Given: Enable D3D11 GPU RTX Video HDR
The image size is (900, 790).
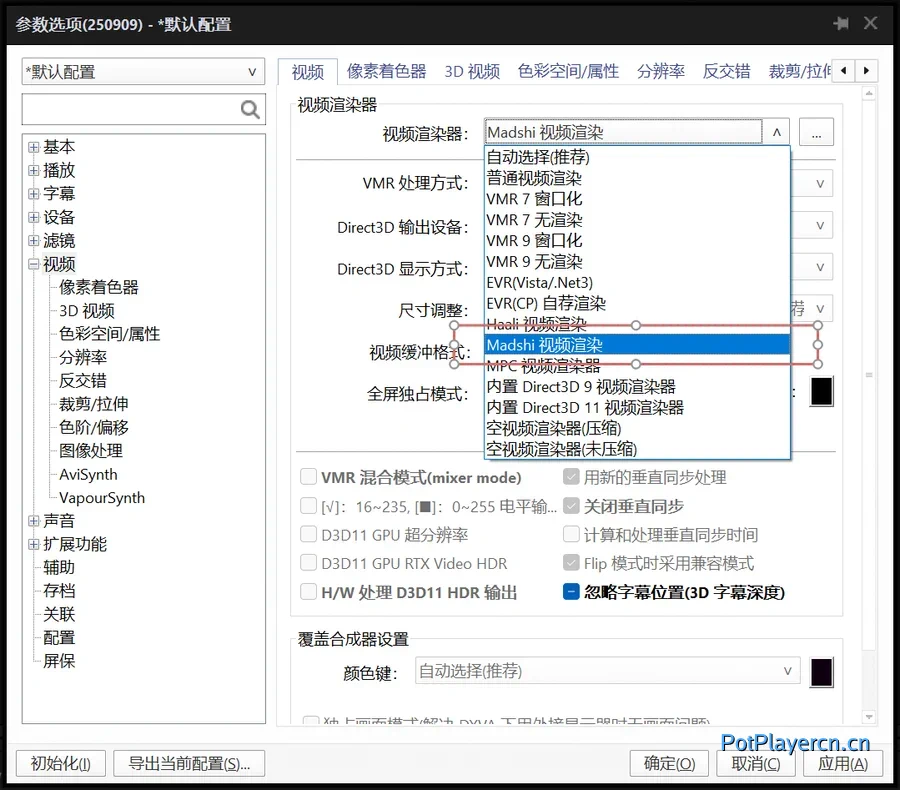Looking at the screenshot, I should click(x=309, y=563).
